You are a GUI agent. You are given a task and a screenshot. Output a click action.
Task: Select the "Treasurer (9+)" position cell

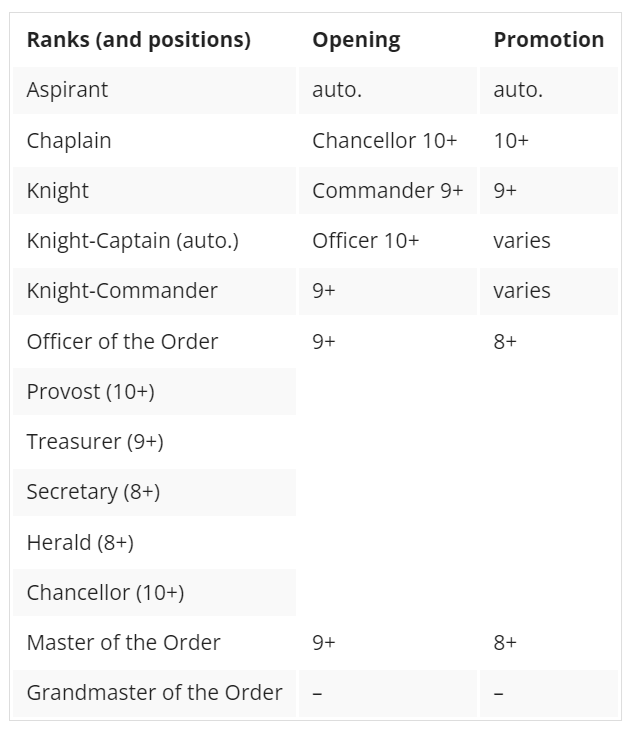pos(95,442)
